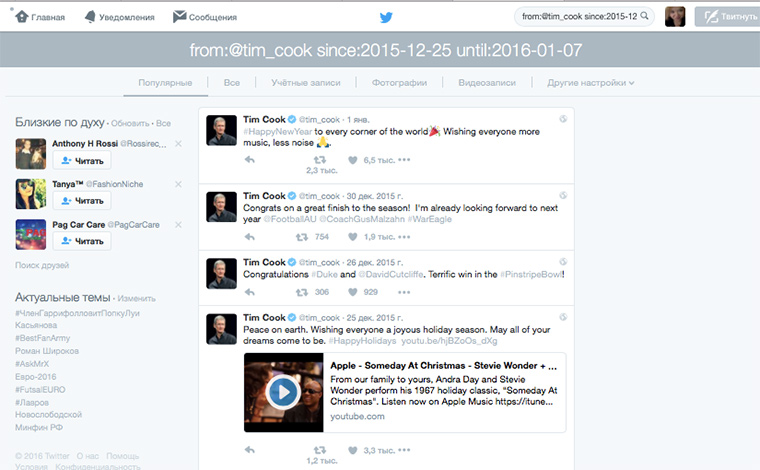
Task: Retweet the 30 дек. War Eagle tweet
Action: pos(302,237)
